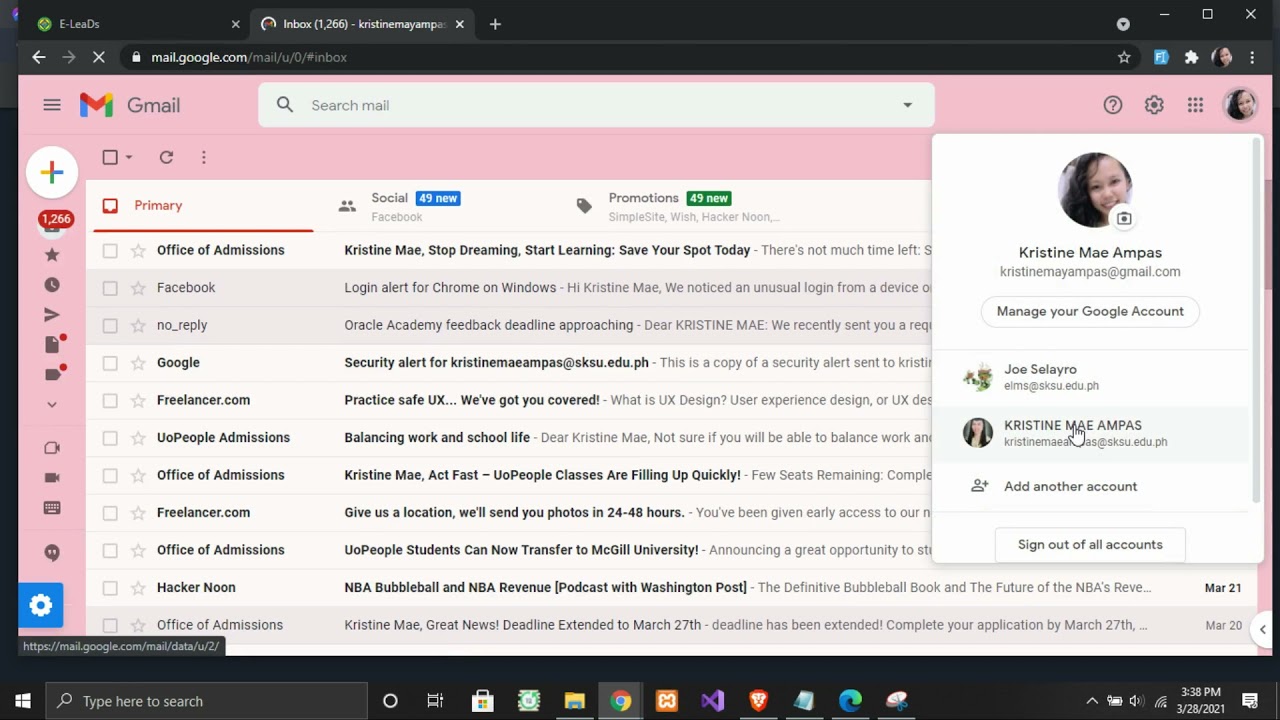
Task: Click the Join a meeting camera icon
Action: tap(52, 478)
